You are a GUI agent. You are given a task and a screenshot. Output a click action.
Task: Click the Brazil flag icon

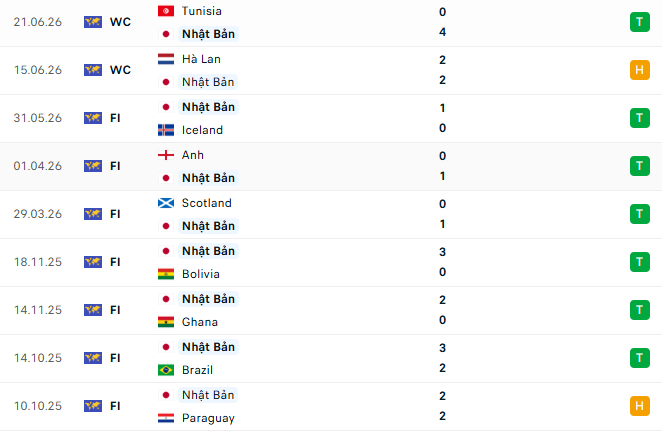[166, 370]
